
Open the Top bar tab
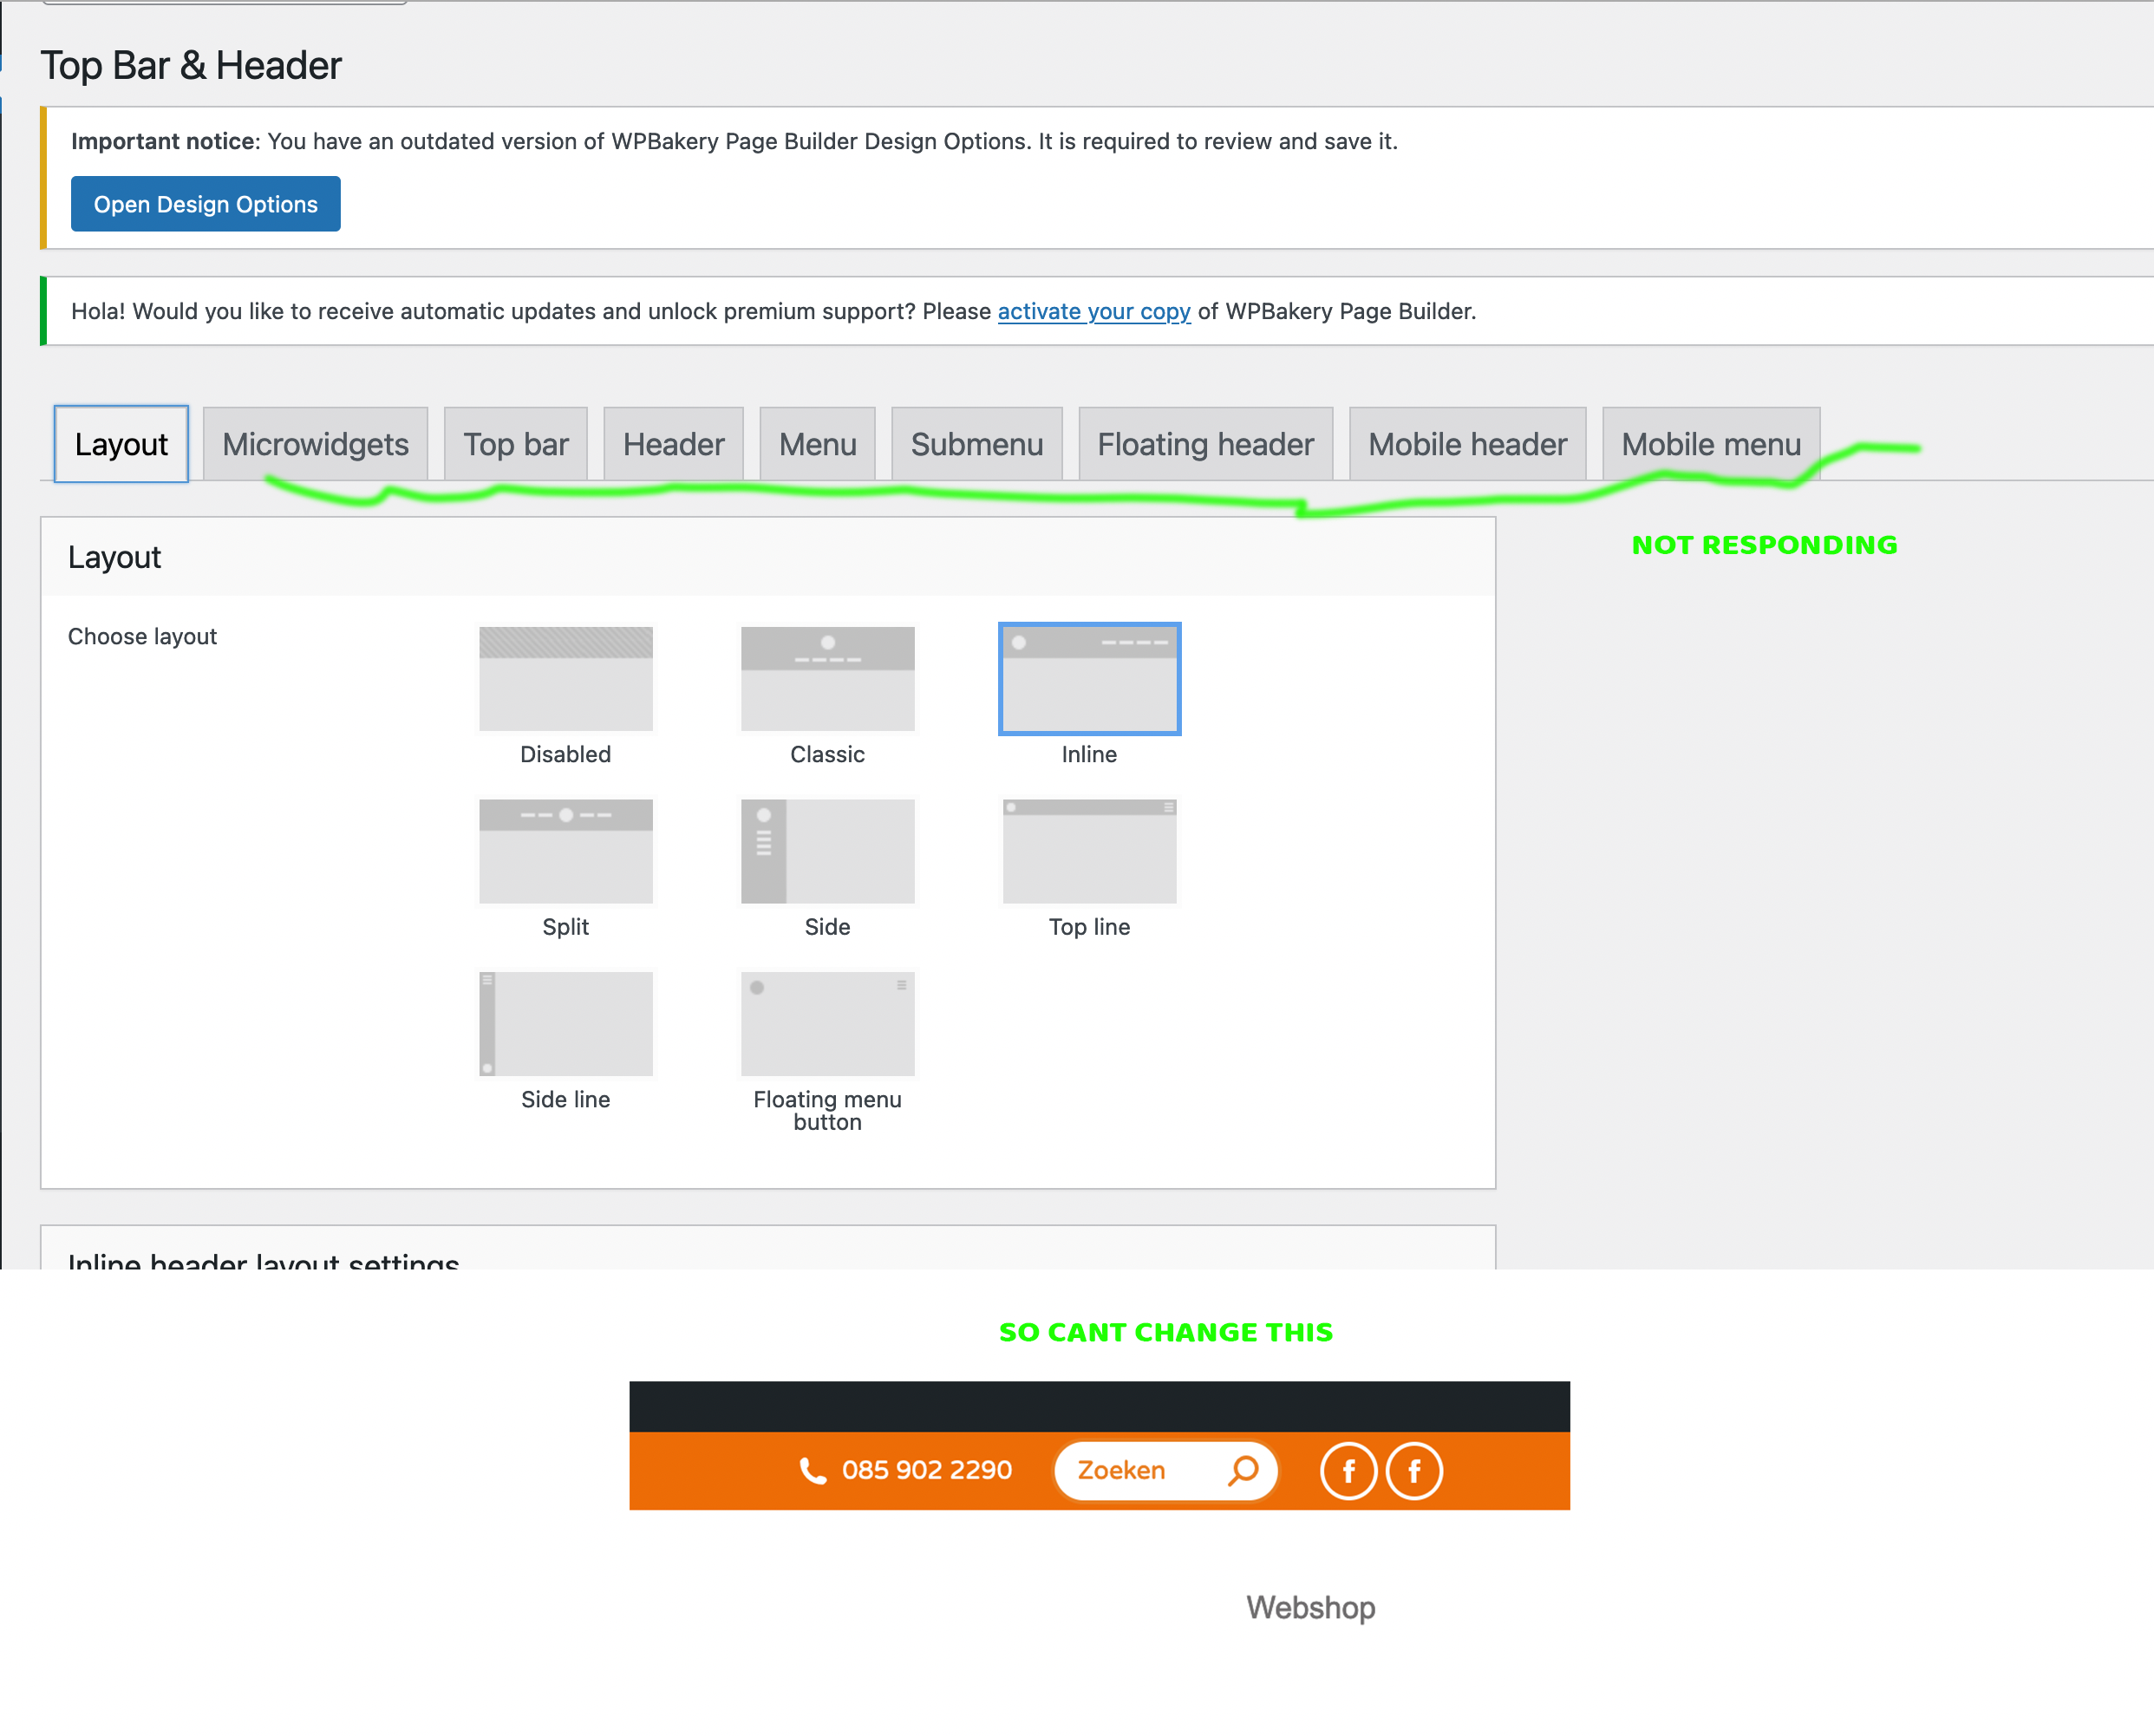click(515, 444)
